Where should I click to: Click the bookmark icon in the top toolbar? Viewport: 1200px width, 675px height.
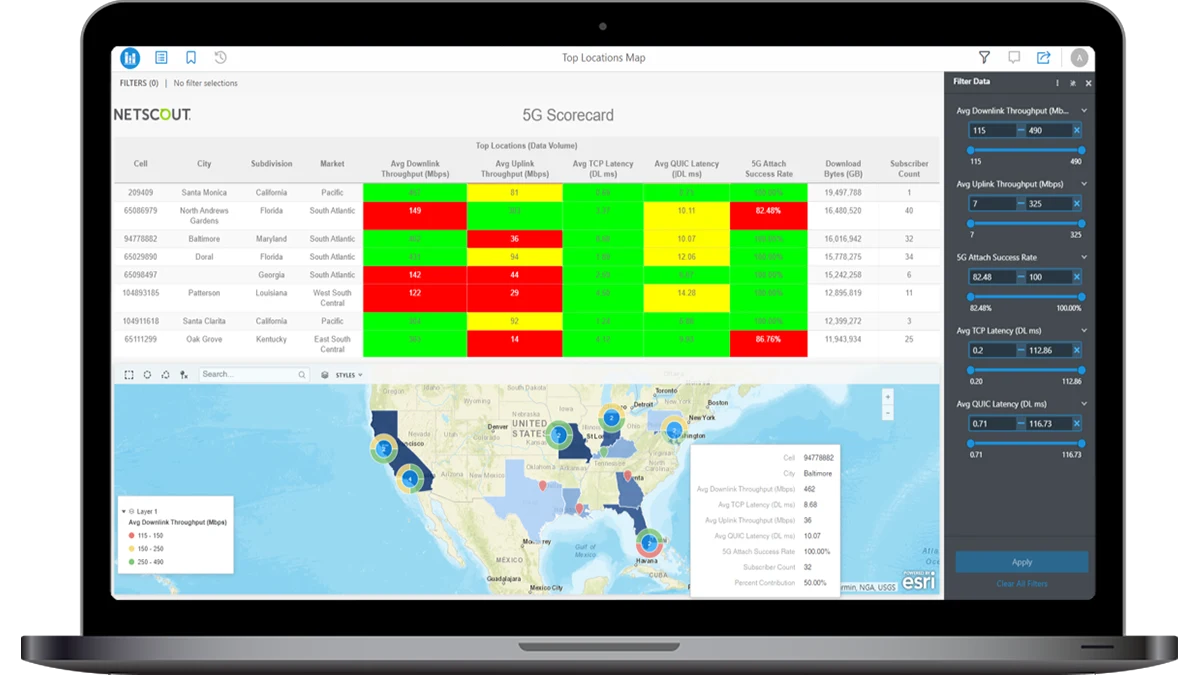pos(192,58)
